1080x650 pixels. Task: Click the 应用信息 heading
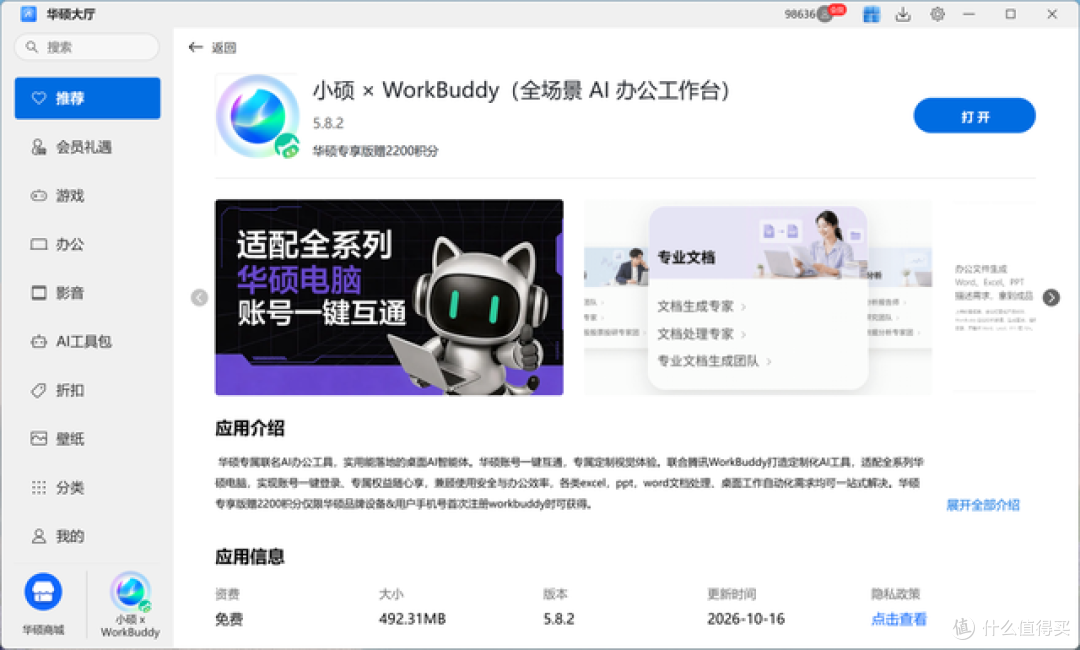(x=250, y=556)
